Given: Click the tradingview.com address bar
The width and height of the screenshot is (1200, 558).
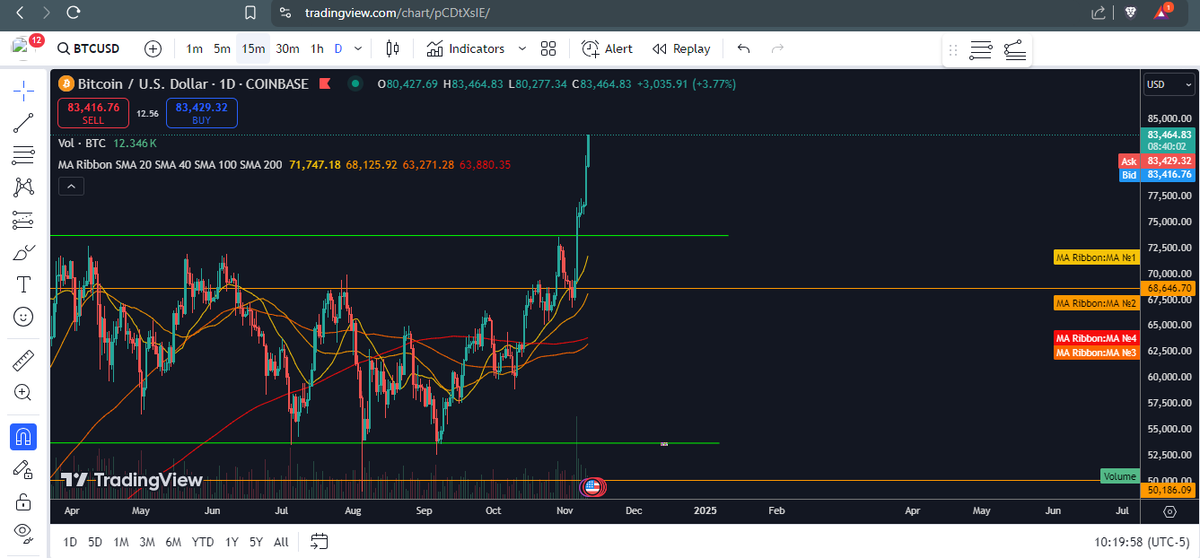Looking at the screenshot, I should (397, 12).
